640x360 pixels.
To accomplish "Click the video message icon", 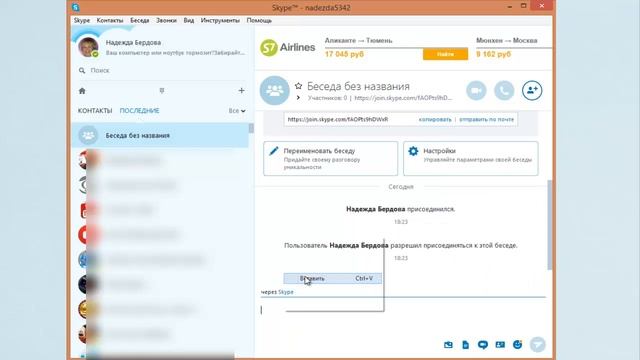I will [x=483, y=345].
